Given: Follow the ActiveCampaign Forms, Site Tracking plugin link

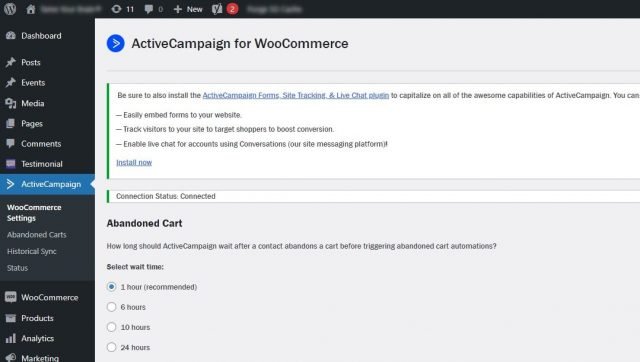Looking at the screenshot, I should click(x=296, y=95).
